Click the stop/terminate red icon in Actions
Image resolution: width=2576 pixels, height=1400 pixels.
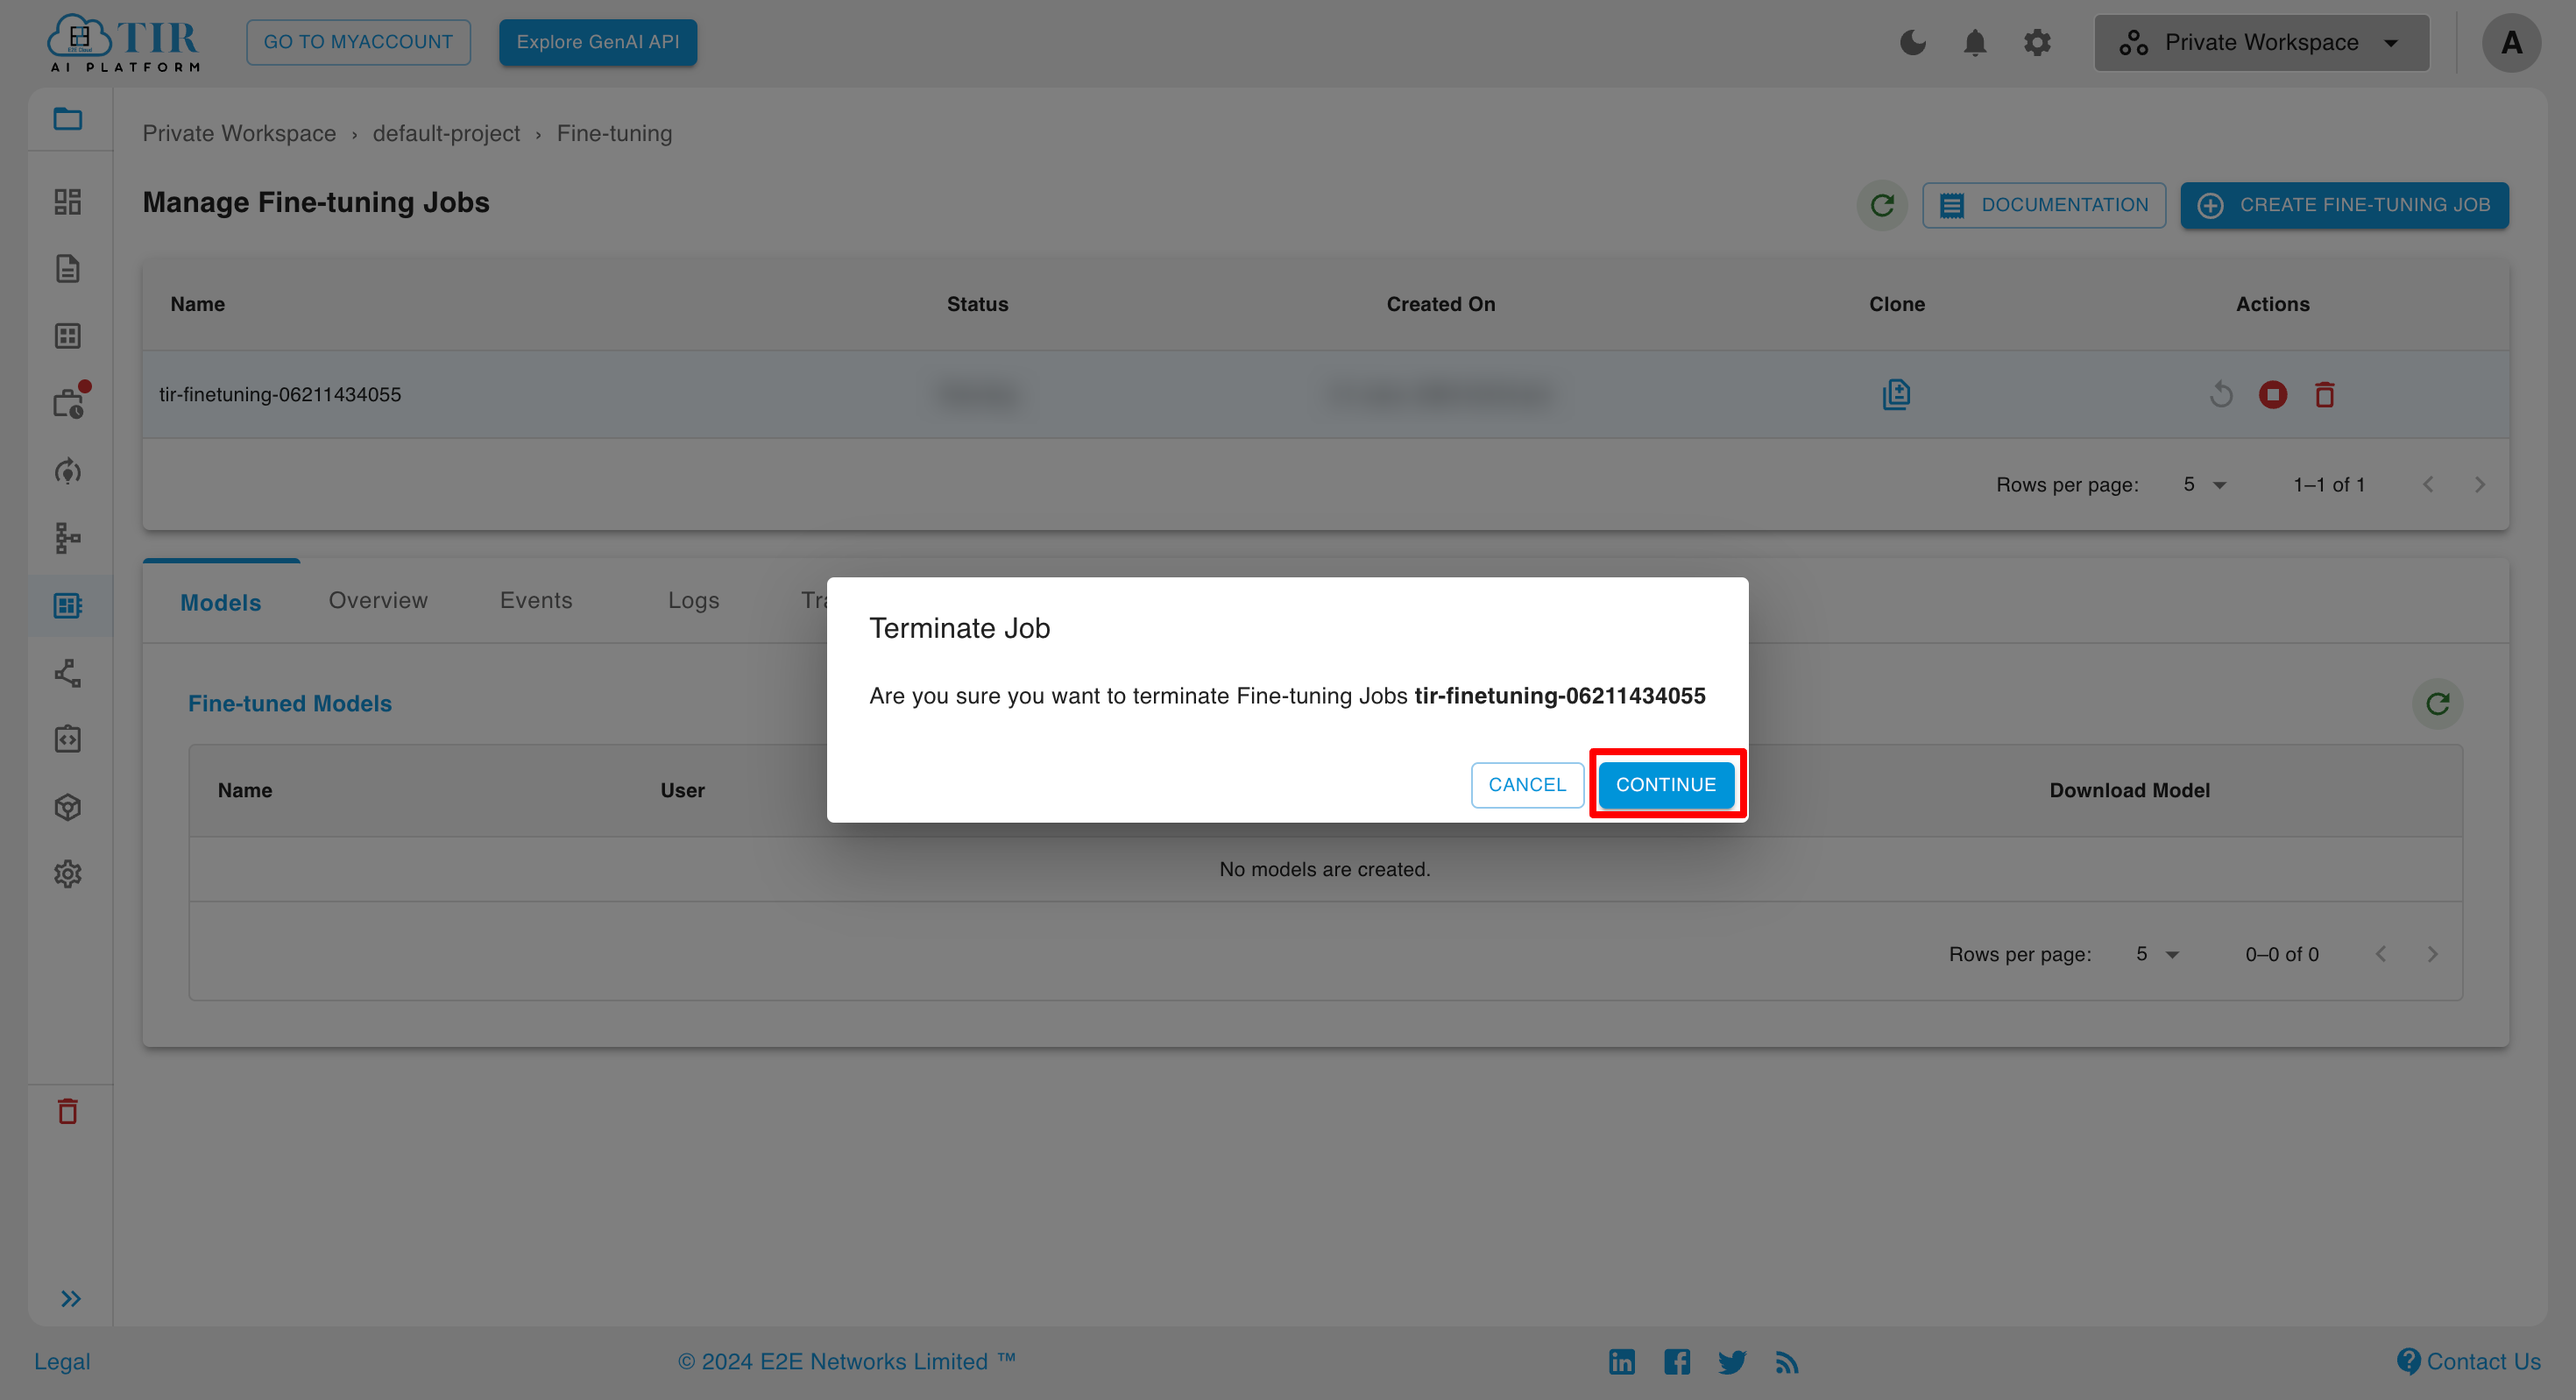(2273, 393)
